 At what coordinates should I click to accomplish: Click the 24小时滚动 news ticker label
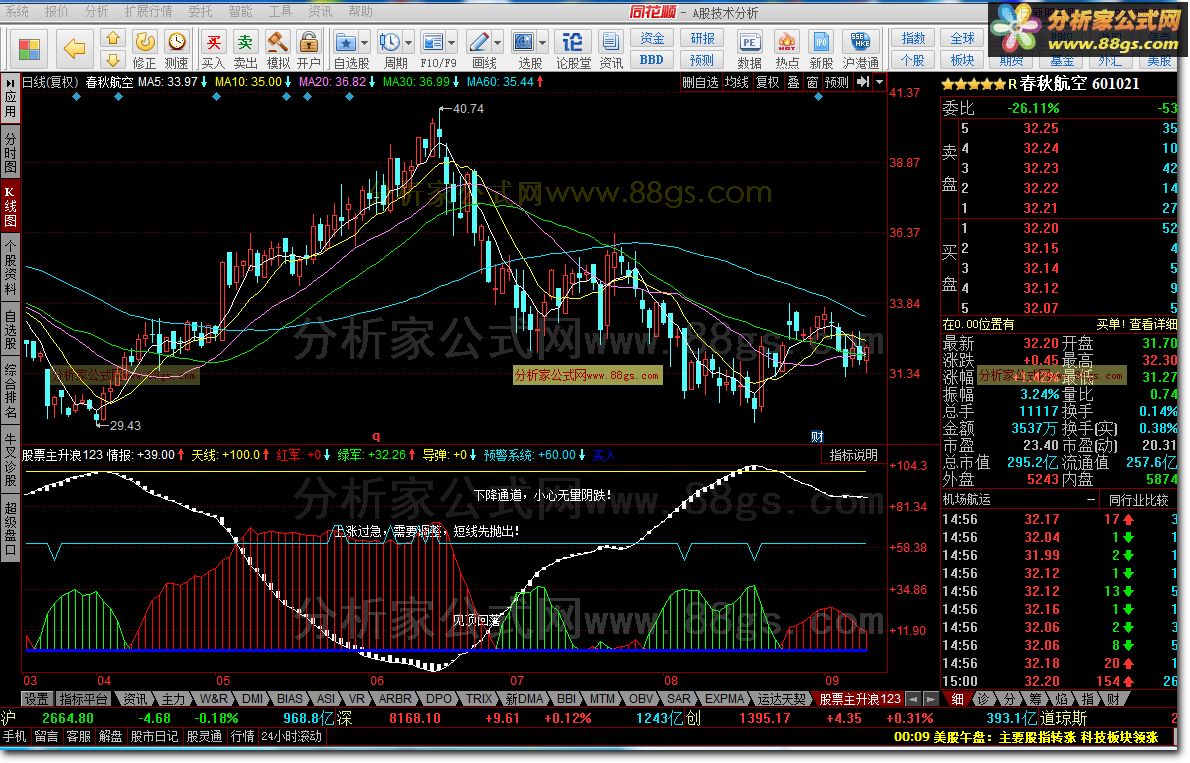tap(291, 736)
